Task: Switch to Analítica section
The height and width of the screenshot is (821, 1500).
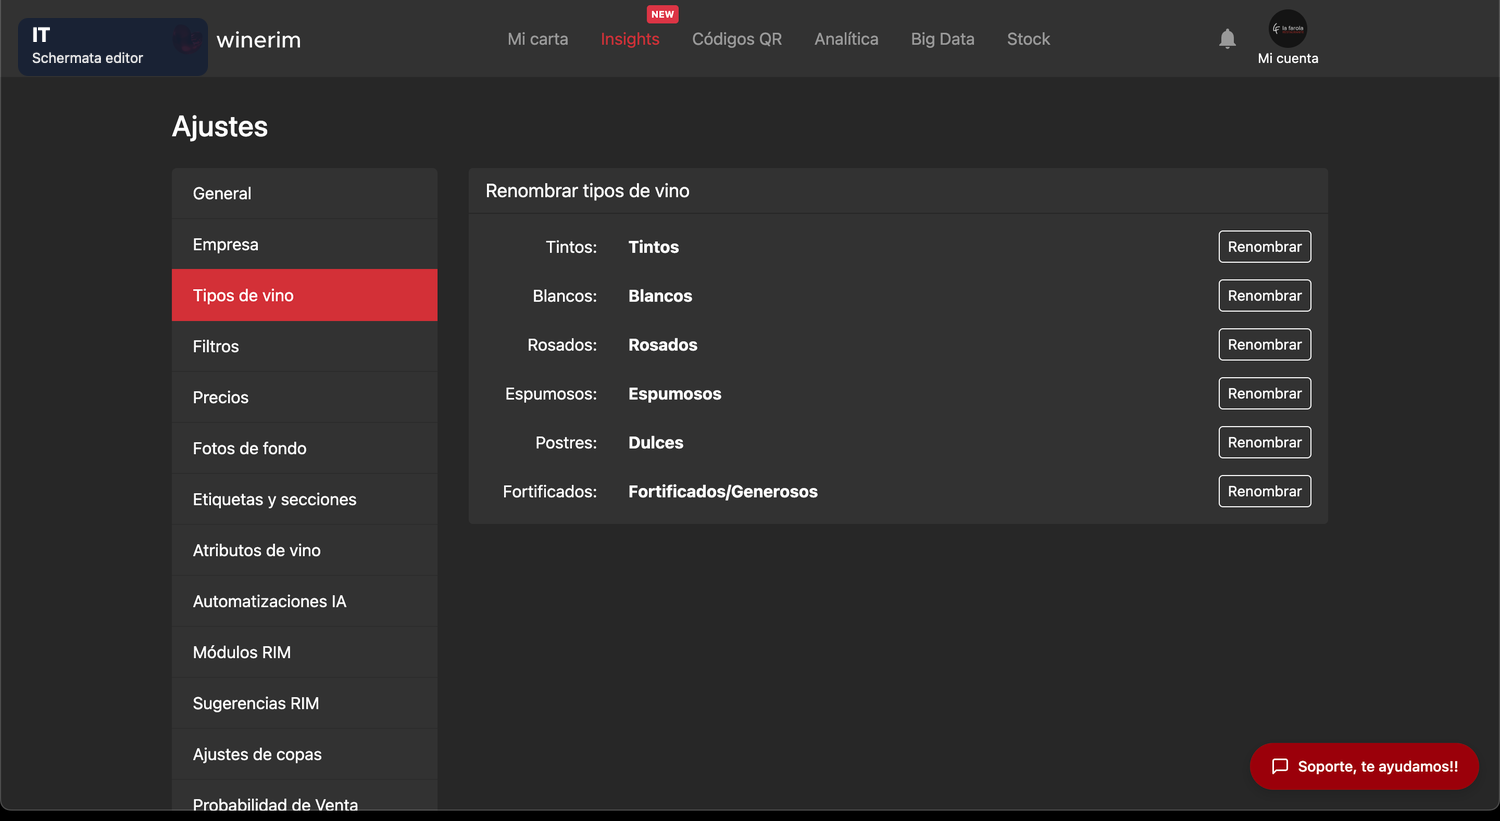Action: [x=846, y=39]
